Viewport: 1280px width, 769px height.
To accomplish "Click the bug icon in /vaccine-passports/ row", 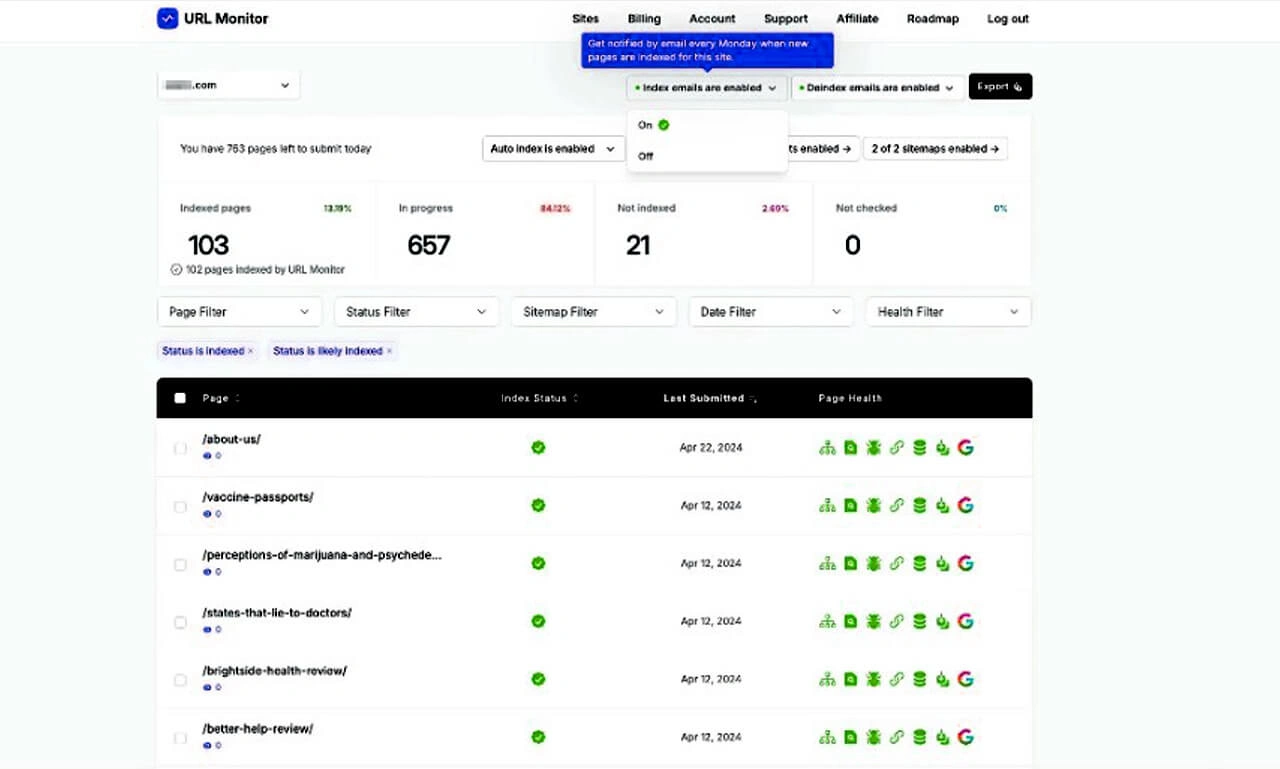I will pyautogui.click(x=873, y=506).
